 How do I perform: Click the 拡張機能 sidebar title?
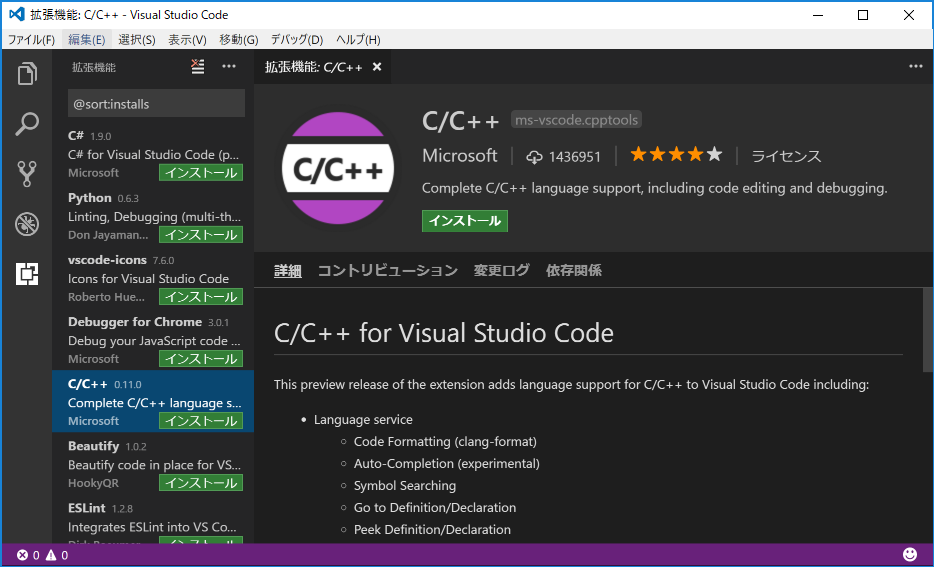(x=94, y=67)
